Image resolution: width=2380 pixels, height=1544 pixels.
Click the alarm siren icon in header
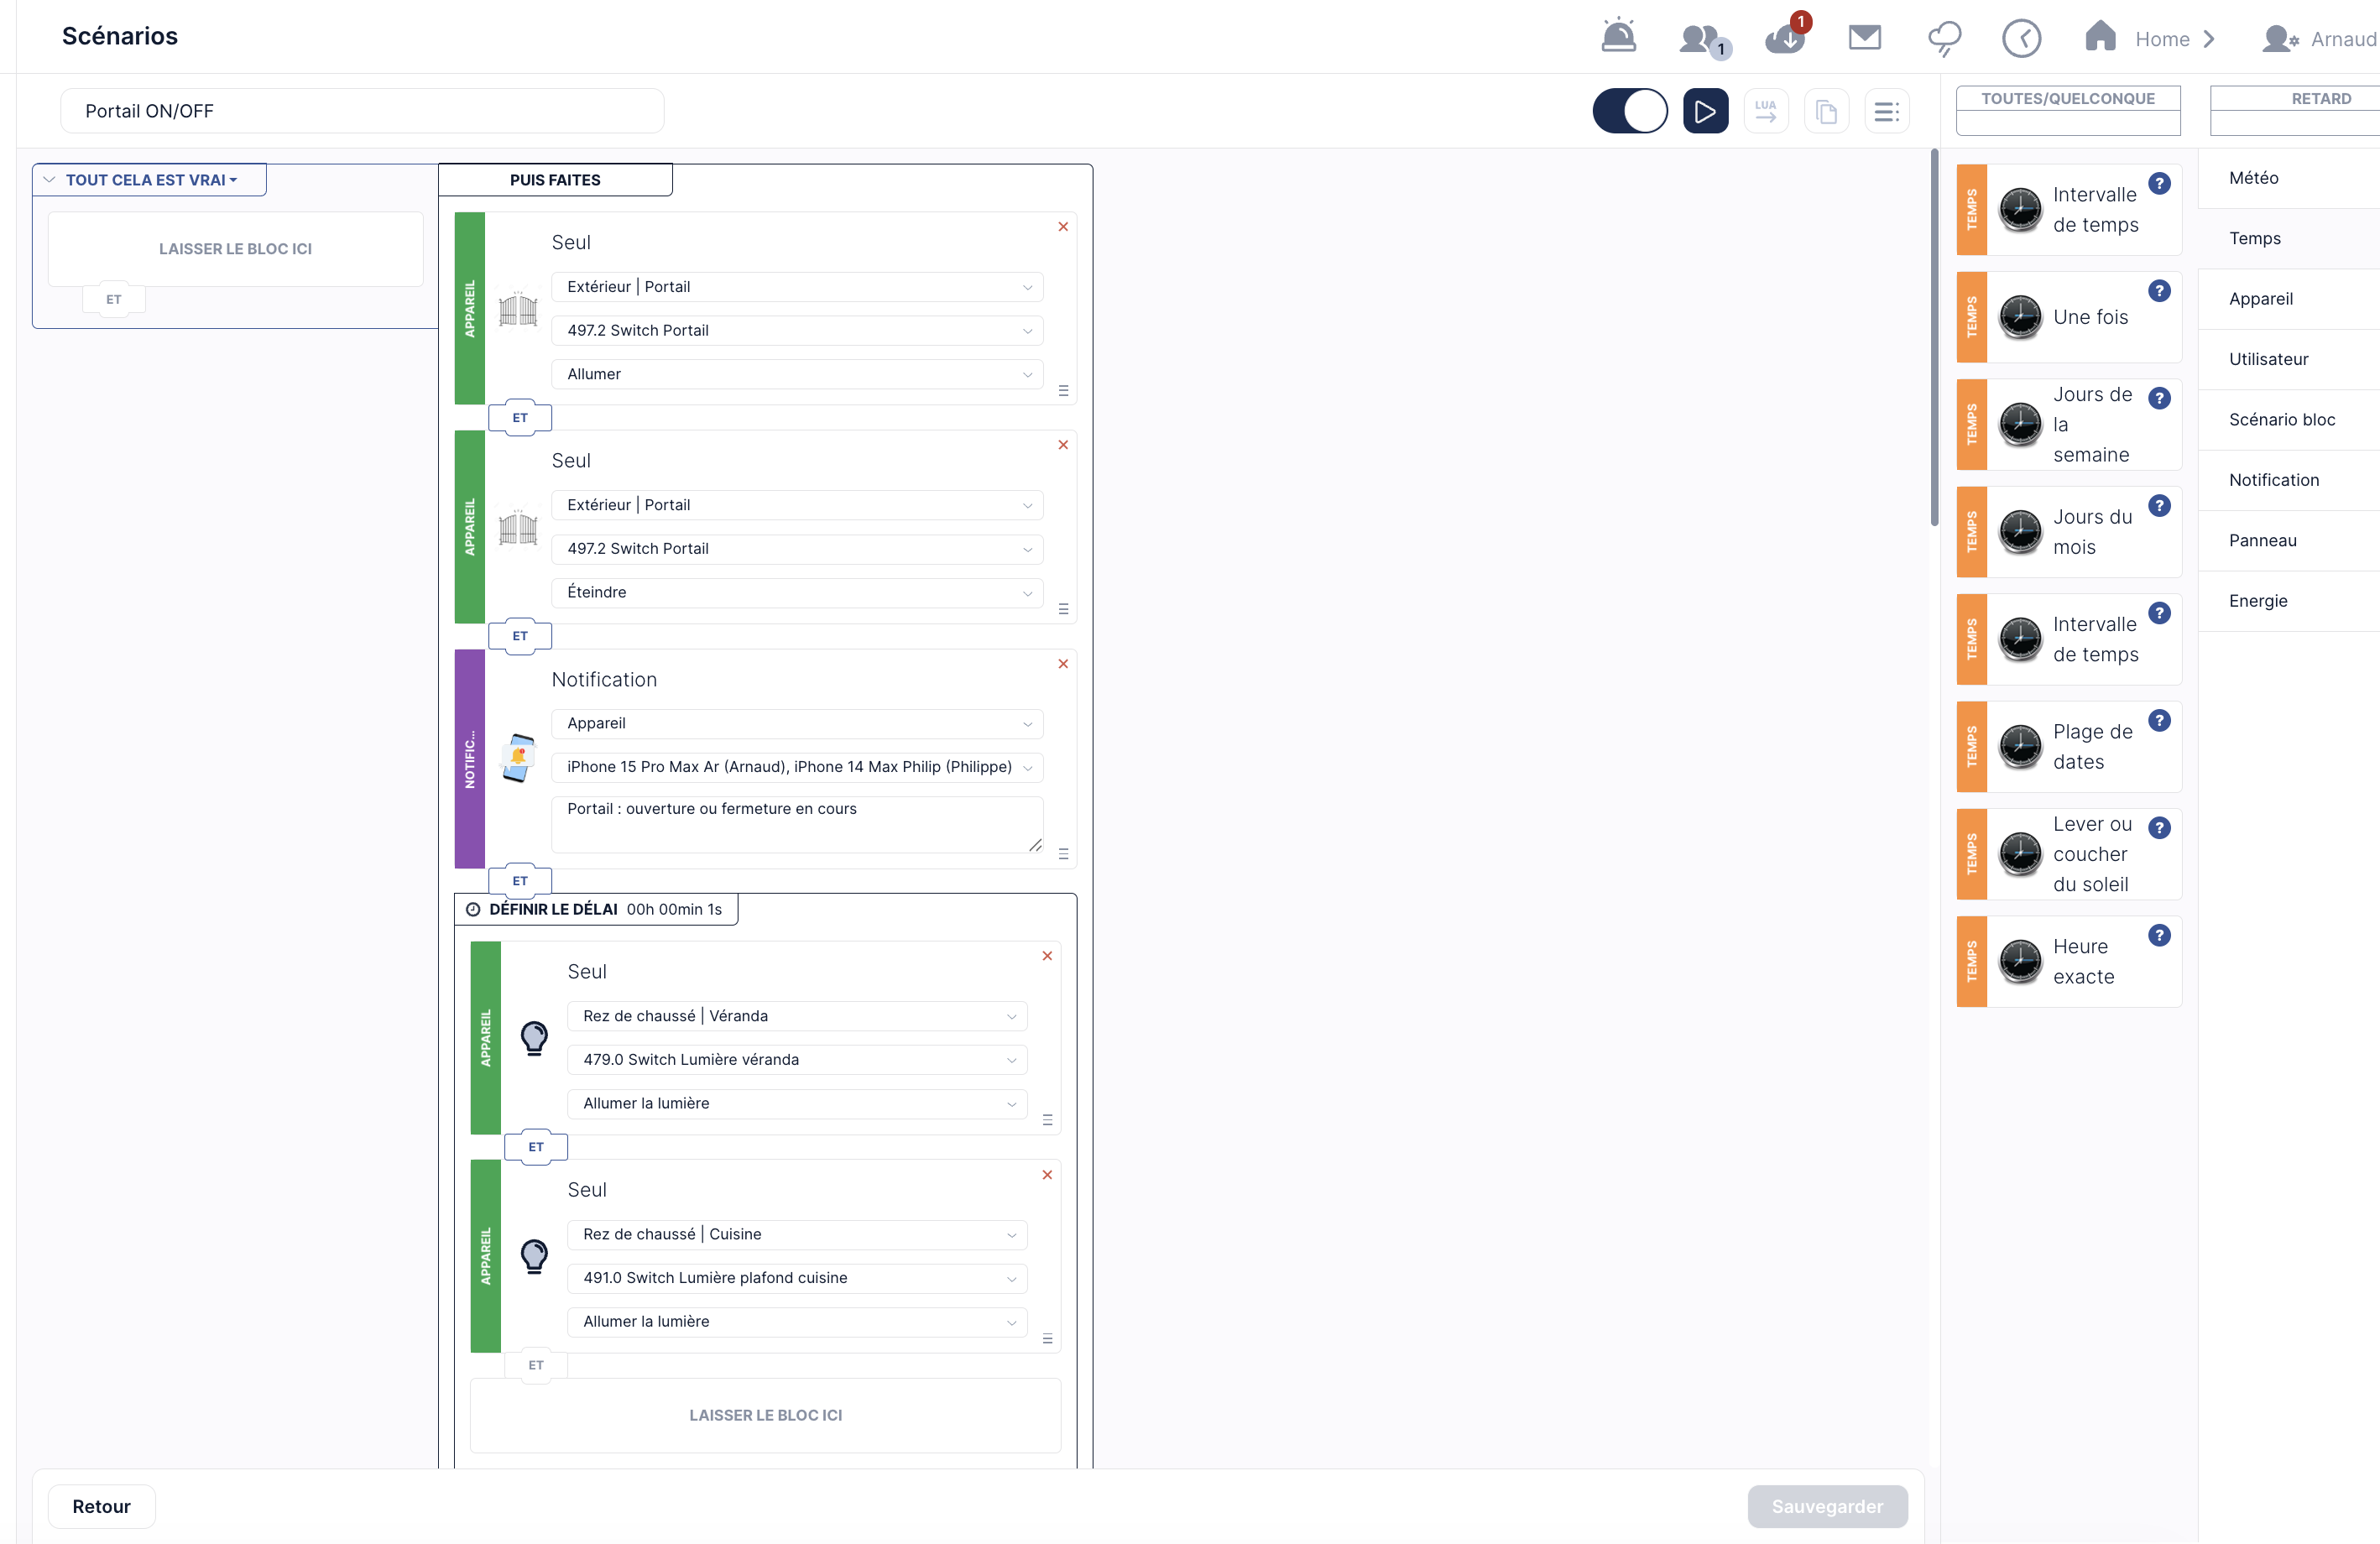click(1618, 37)
